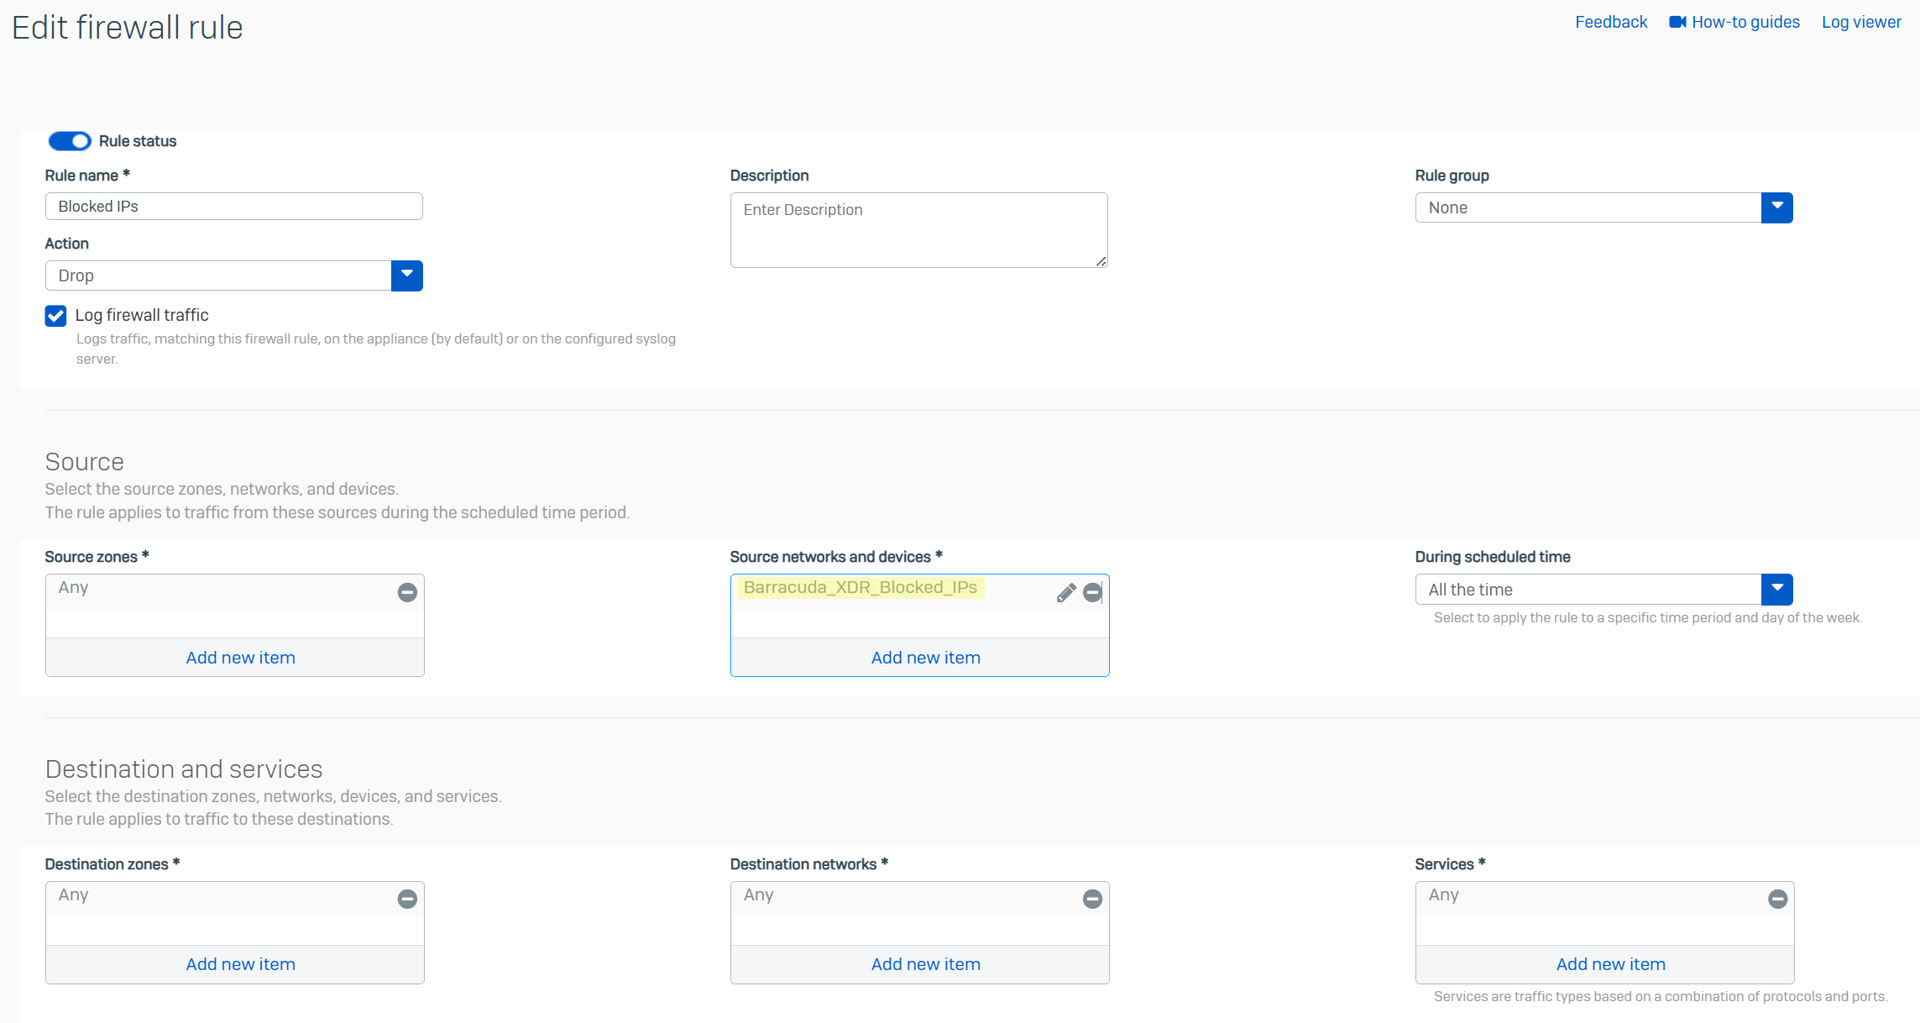Toggle the Rule status switch
1920x1023 pixels.
coord(70,141)
